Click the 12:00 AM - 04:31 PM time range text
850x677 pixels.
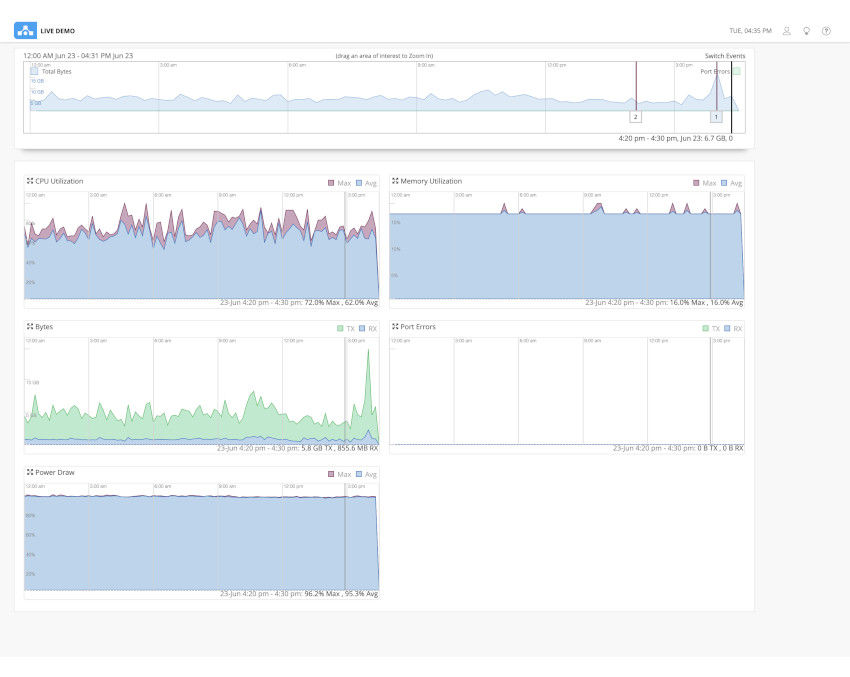pos(78,56)
